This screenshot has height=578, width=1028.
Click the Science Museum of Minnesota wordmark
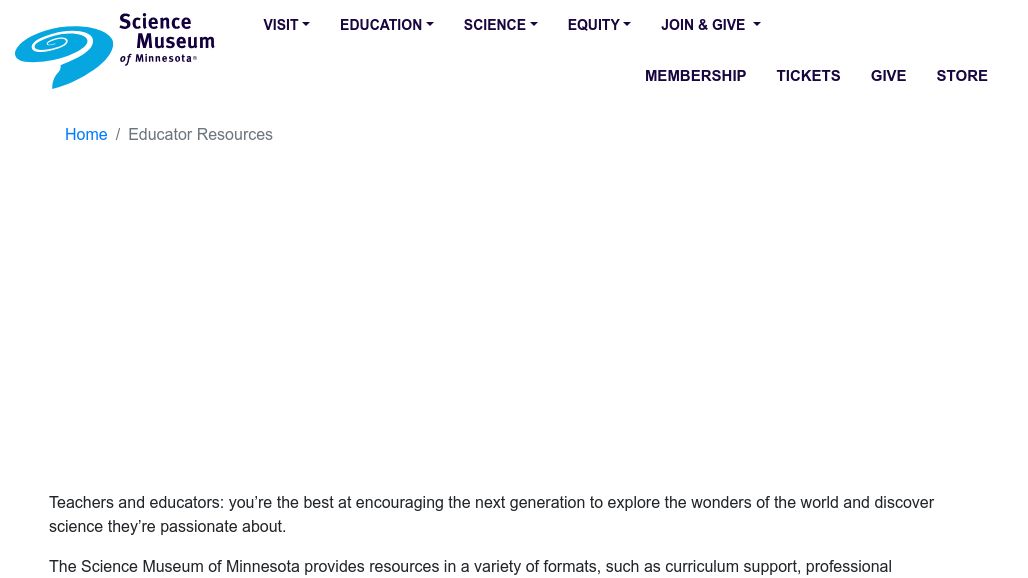click(167, 39)
